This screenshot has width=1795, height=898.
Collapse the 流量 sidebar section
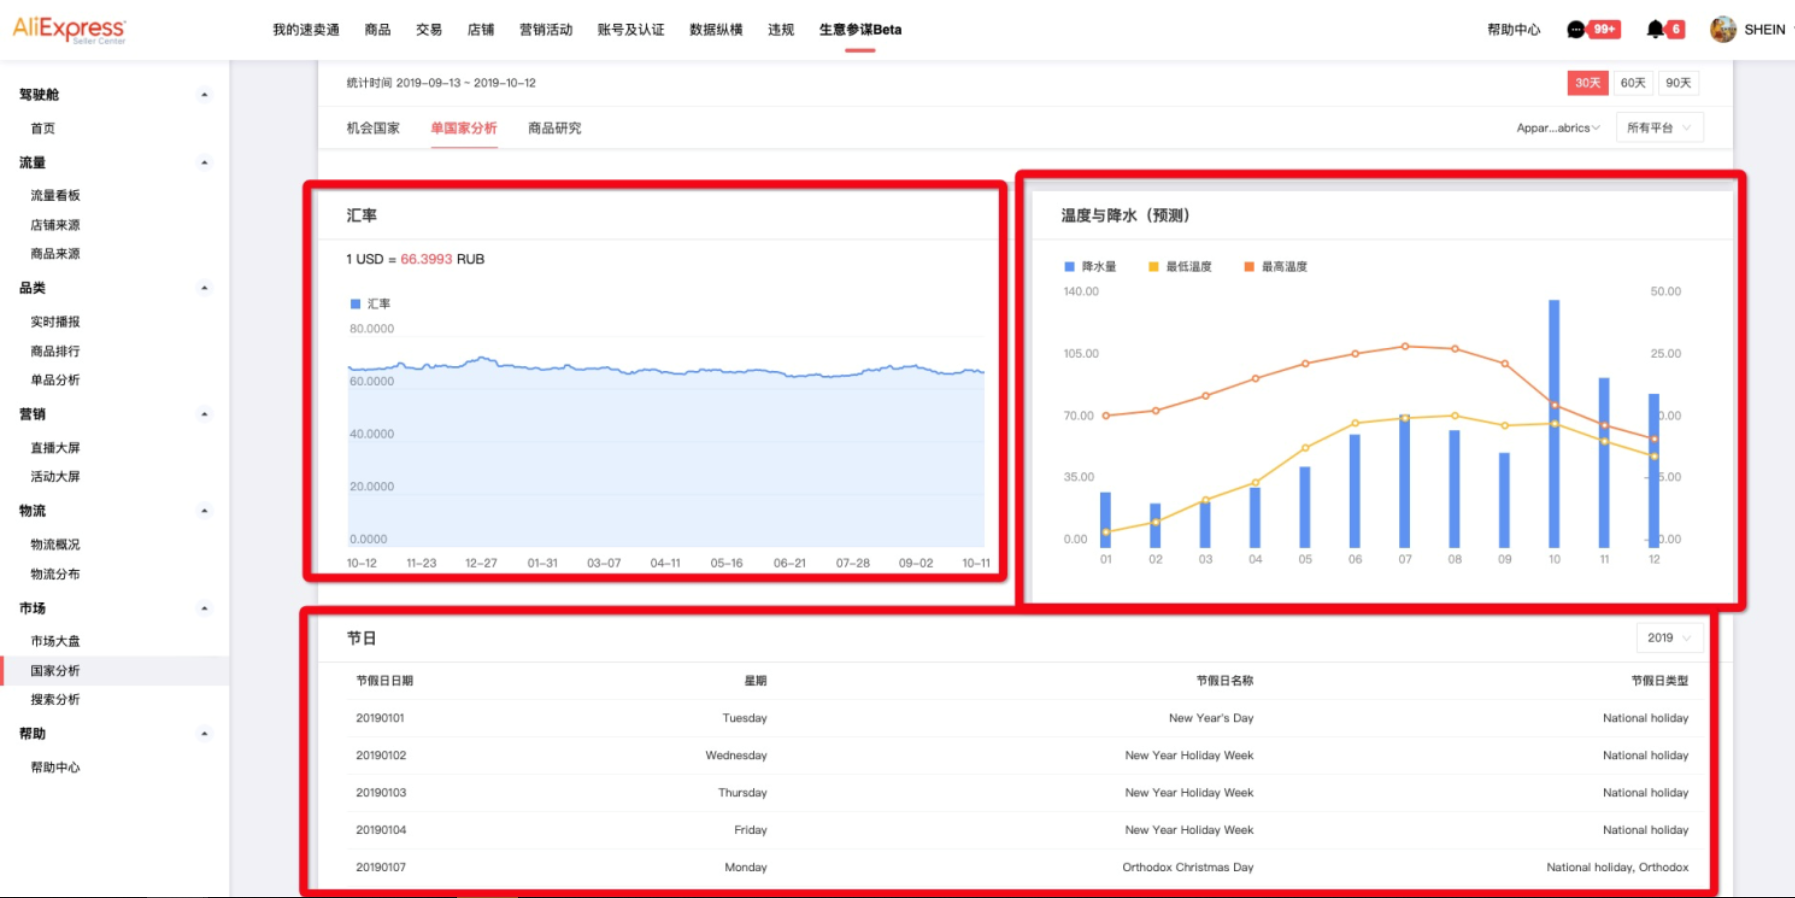(204, 163)
